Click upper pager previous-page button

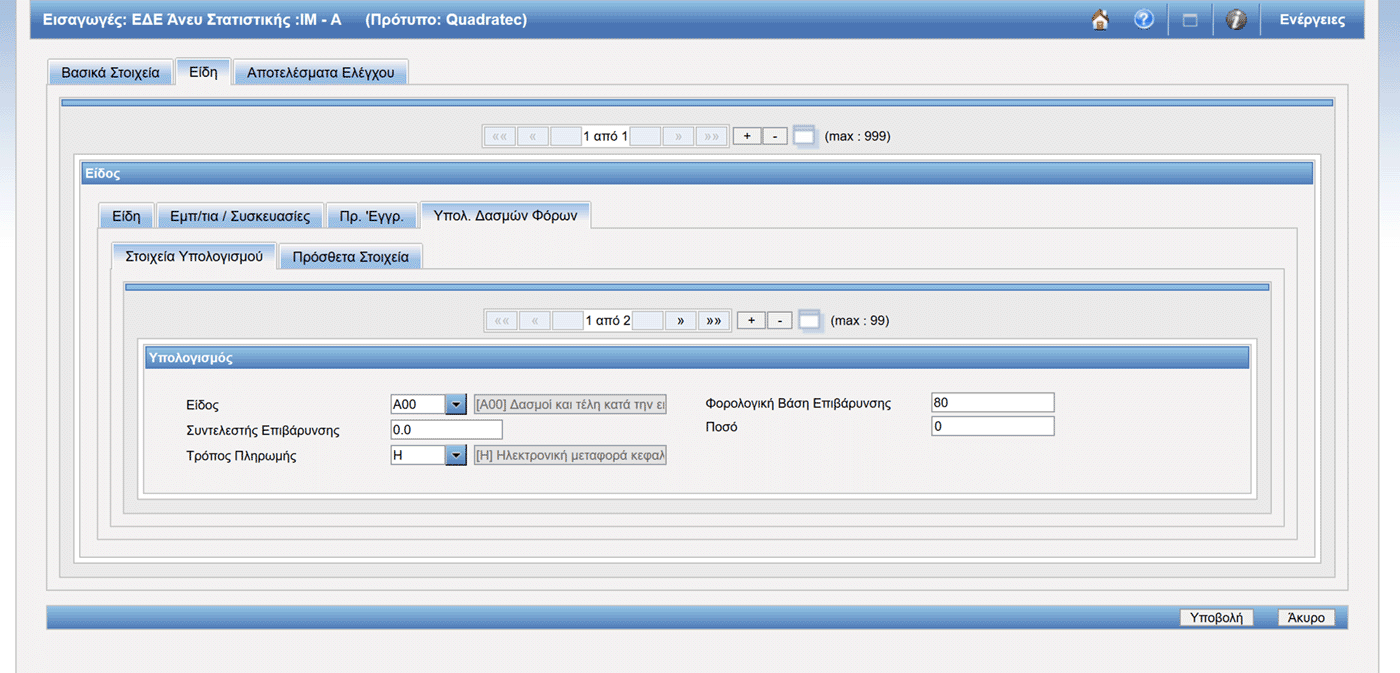533,136
